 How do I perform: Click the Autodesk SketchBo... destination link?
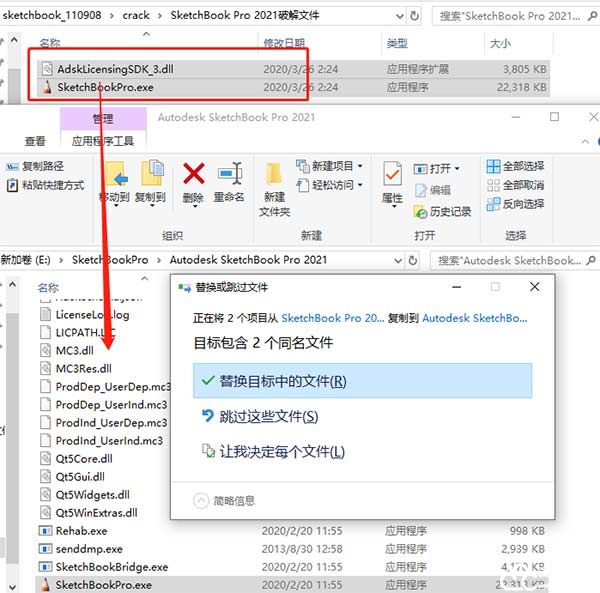tap(474, 318)
